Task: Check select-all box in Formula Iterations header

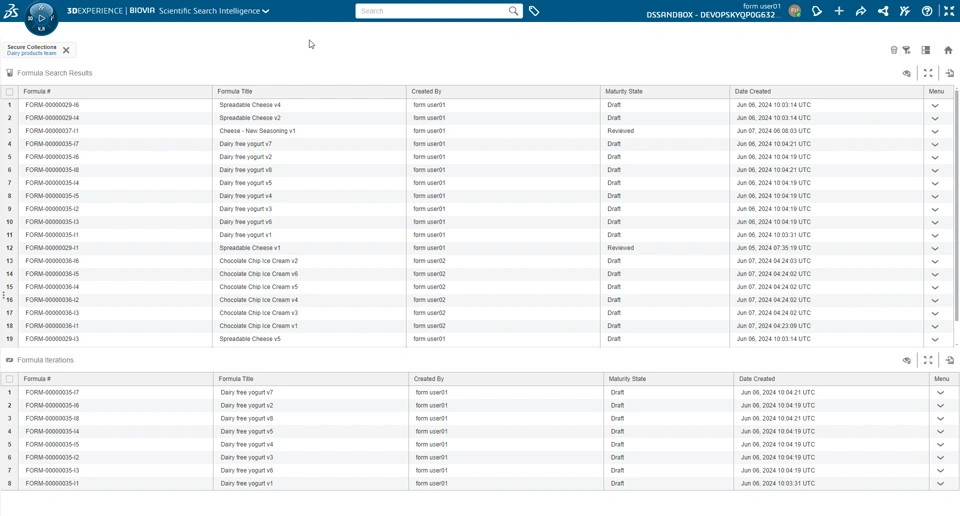Action: 9,379
